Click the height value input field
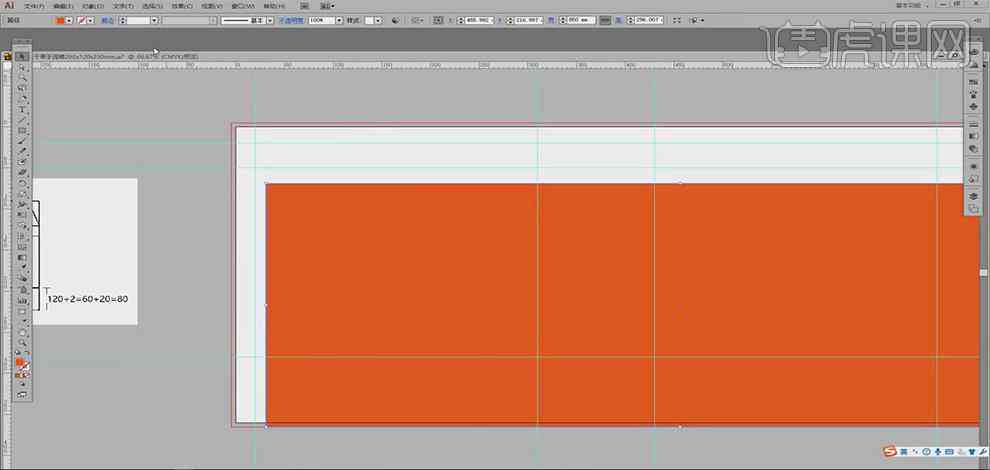The width and height of the screenshot is (990, 470). click(649, 20)
